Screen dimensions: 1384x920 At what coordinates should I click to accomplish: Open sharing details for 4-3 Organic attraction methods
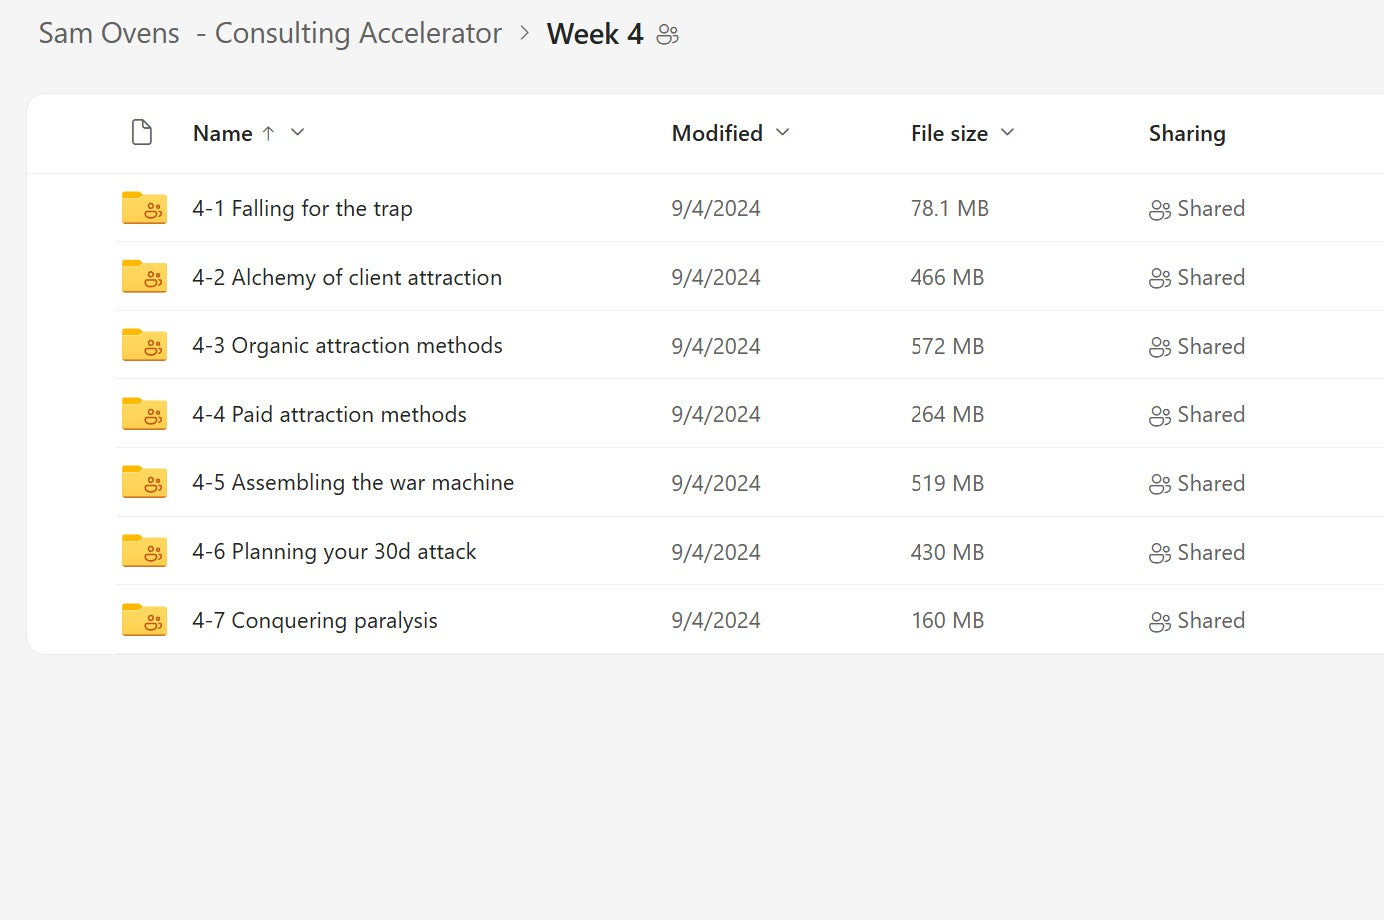click(1197, 347)
